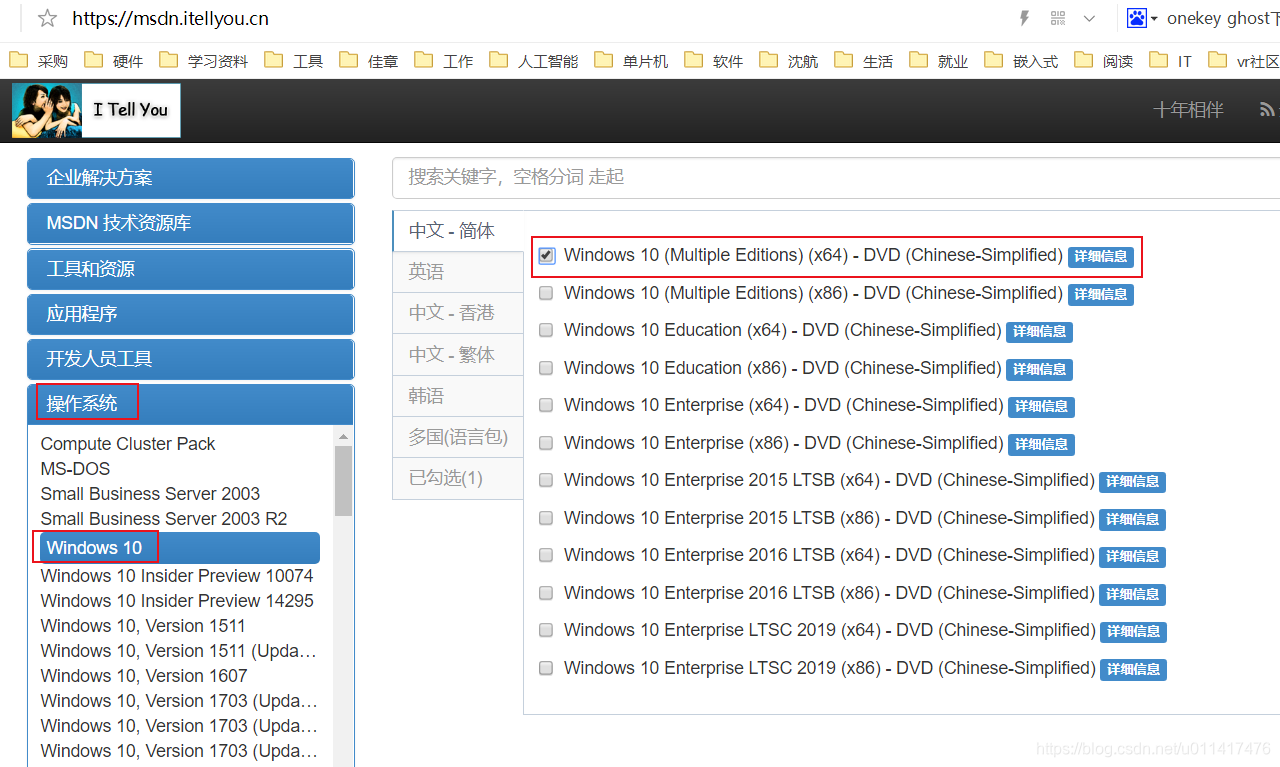Open the 已勾选(1) tab
This screenshot has width=1280, height=767.
[458, 478]
